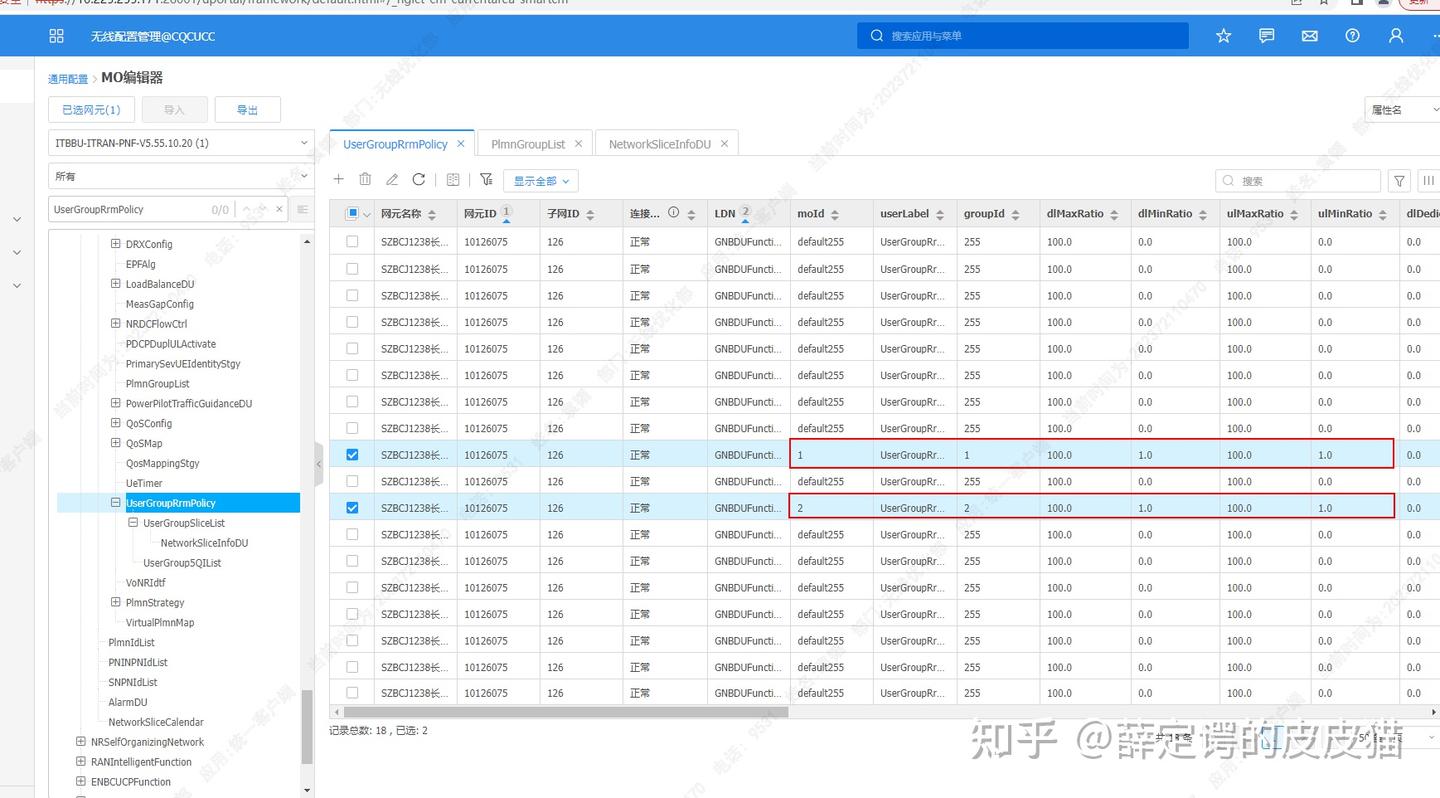Click the star favorite icon in the header
Screen dimensions: 1440x798
tap(1223, 35)
